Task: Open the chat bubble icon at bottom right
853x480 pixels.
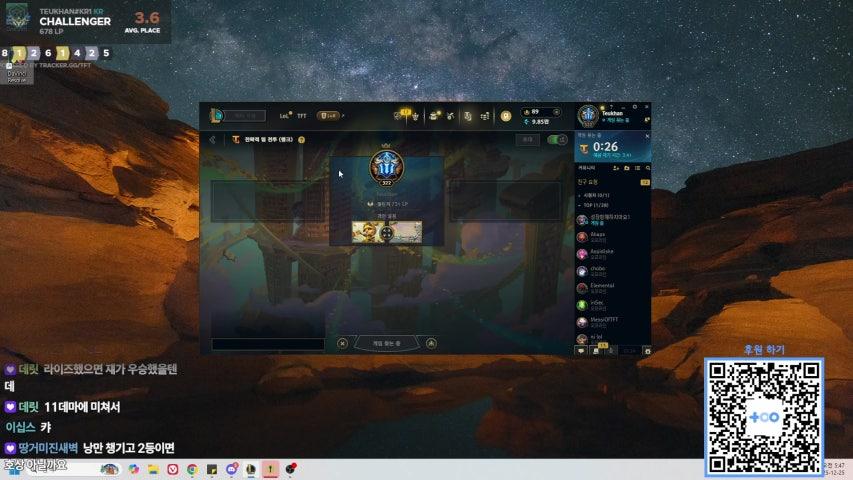Action: [x=581, y=350]
